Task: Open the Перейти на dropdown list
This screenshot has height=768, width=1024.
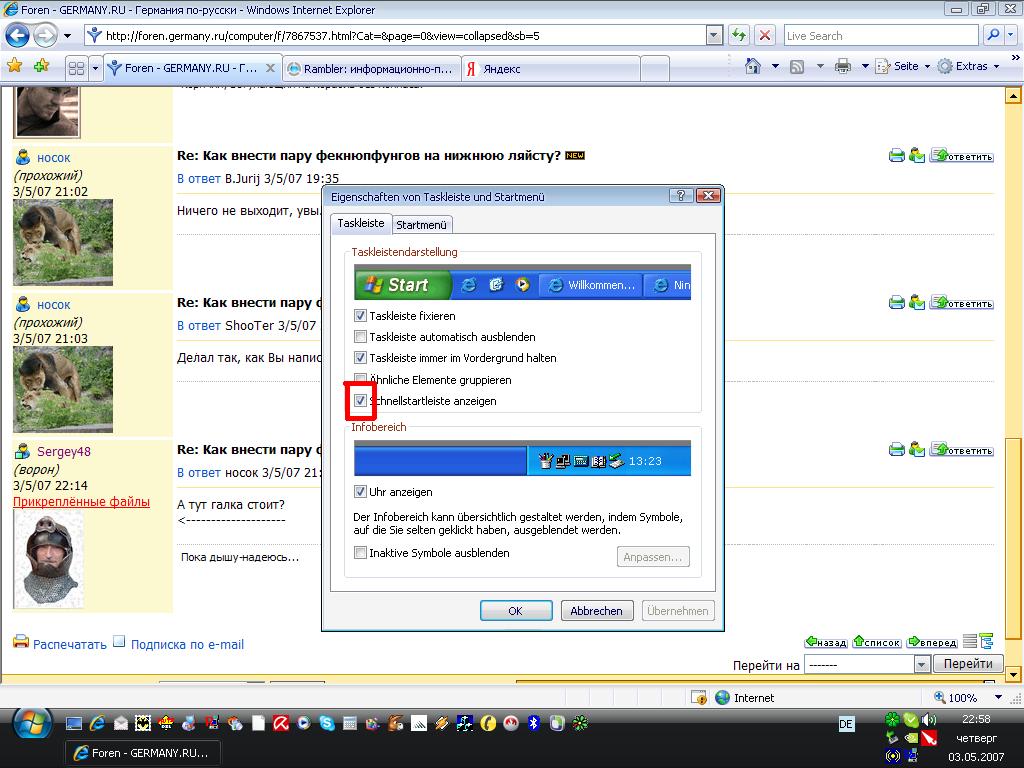Action: tap(922, 664)
